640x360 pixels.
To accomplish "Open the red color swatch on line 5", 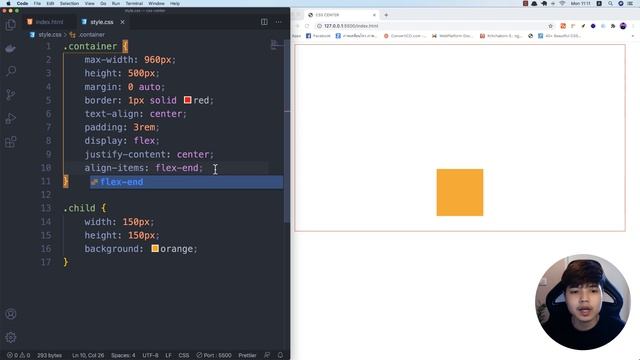I will [188, 100].
